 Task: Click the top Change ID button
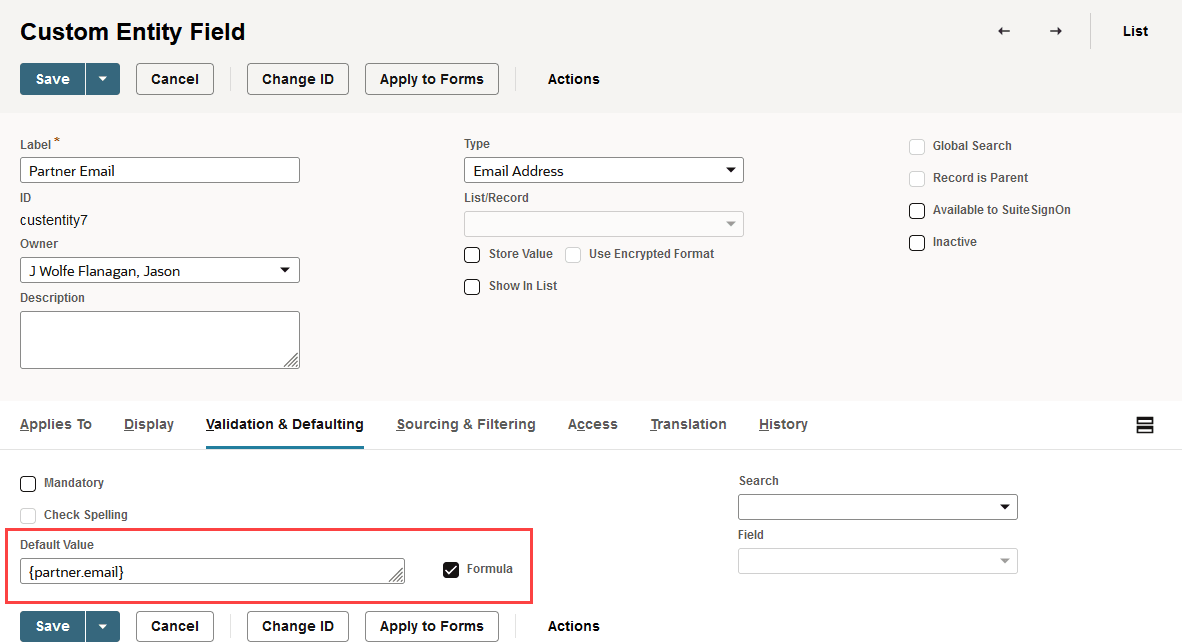(298, 79)
